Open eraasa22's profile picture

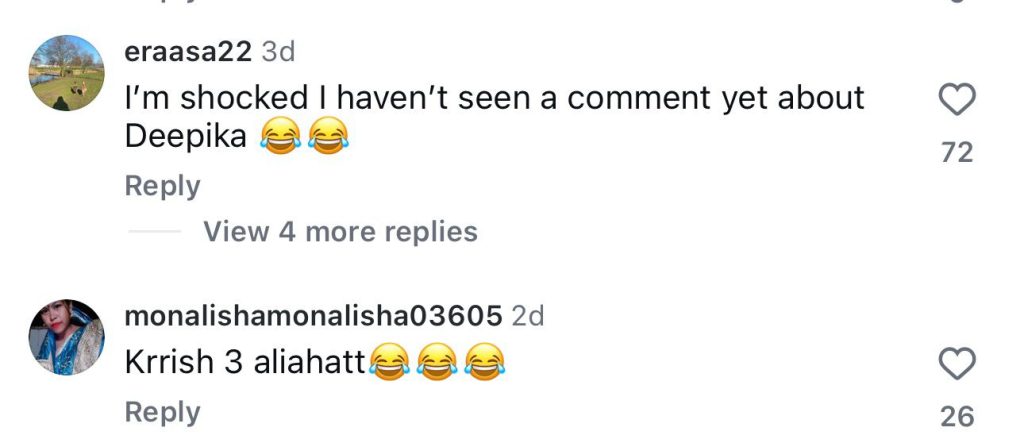coord(67,73)
